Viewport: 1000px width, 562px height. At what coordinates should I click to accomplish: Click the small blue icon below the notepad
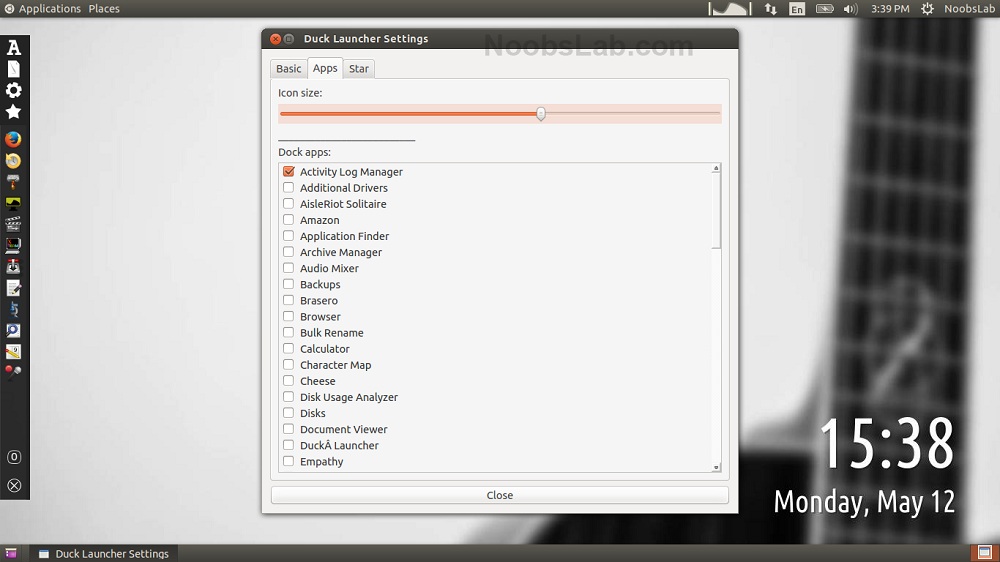(x=13, y=309)
